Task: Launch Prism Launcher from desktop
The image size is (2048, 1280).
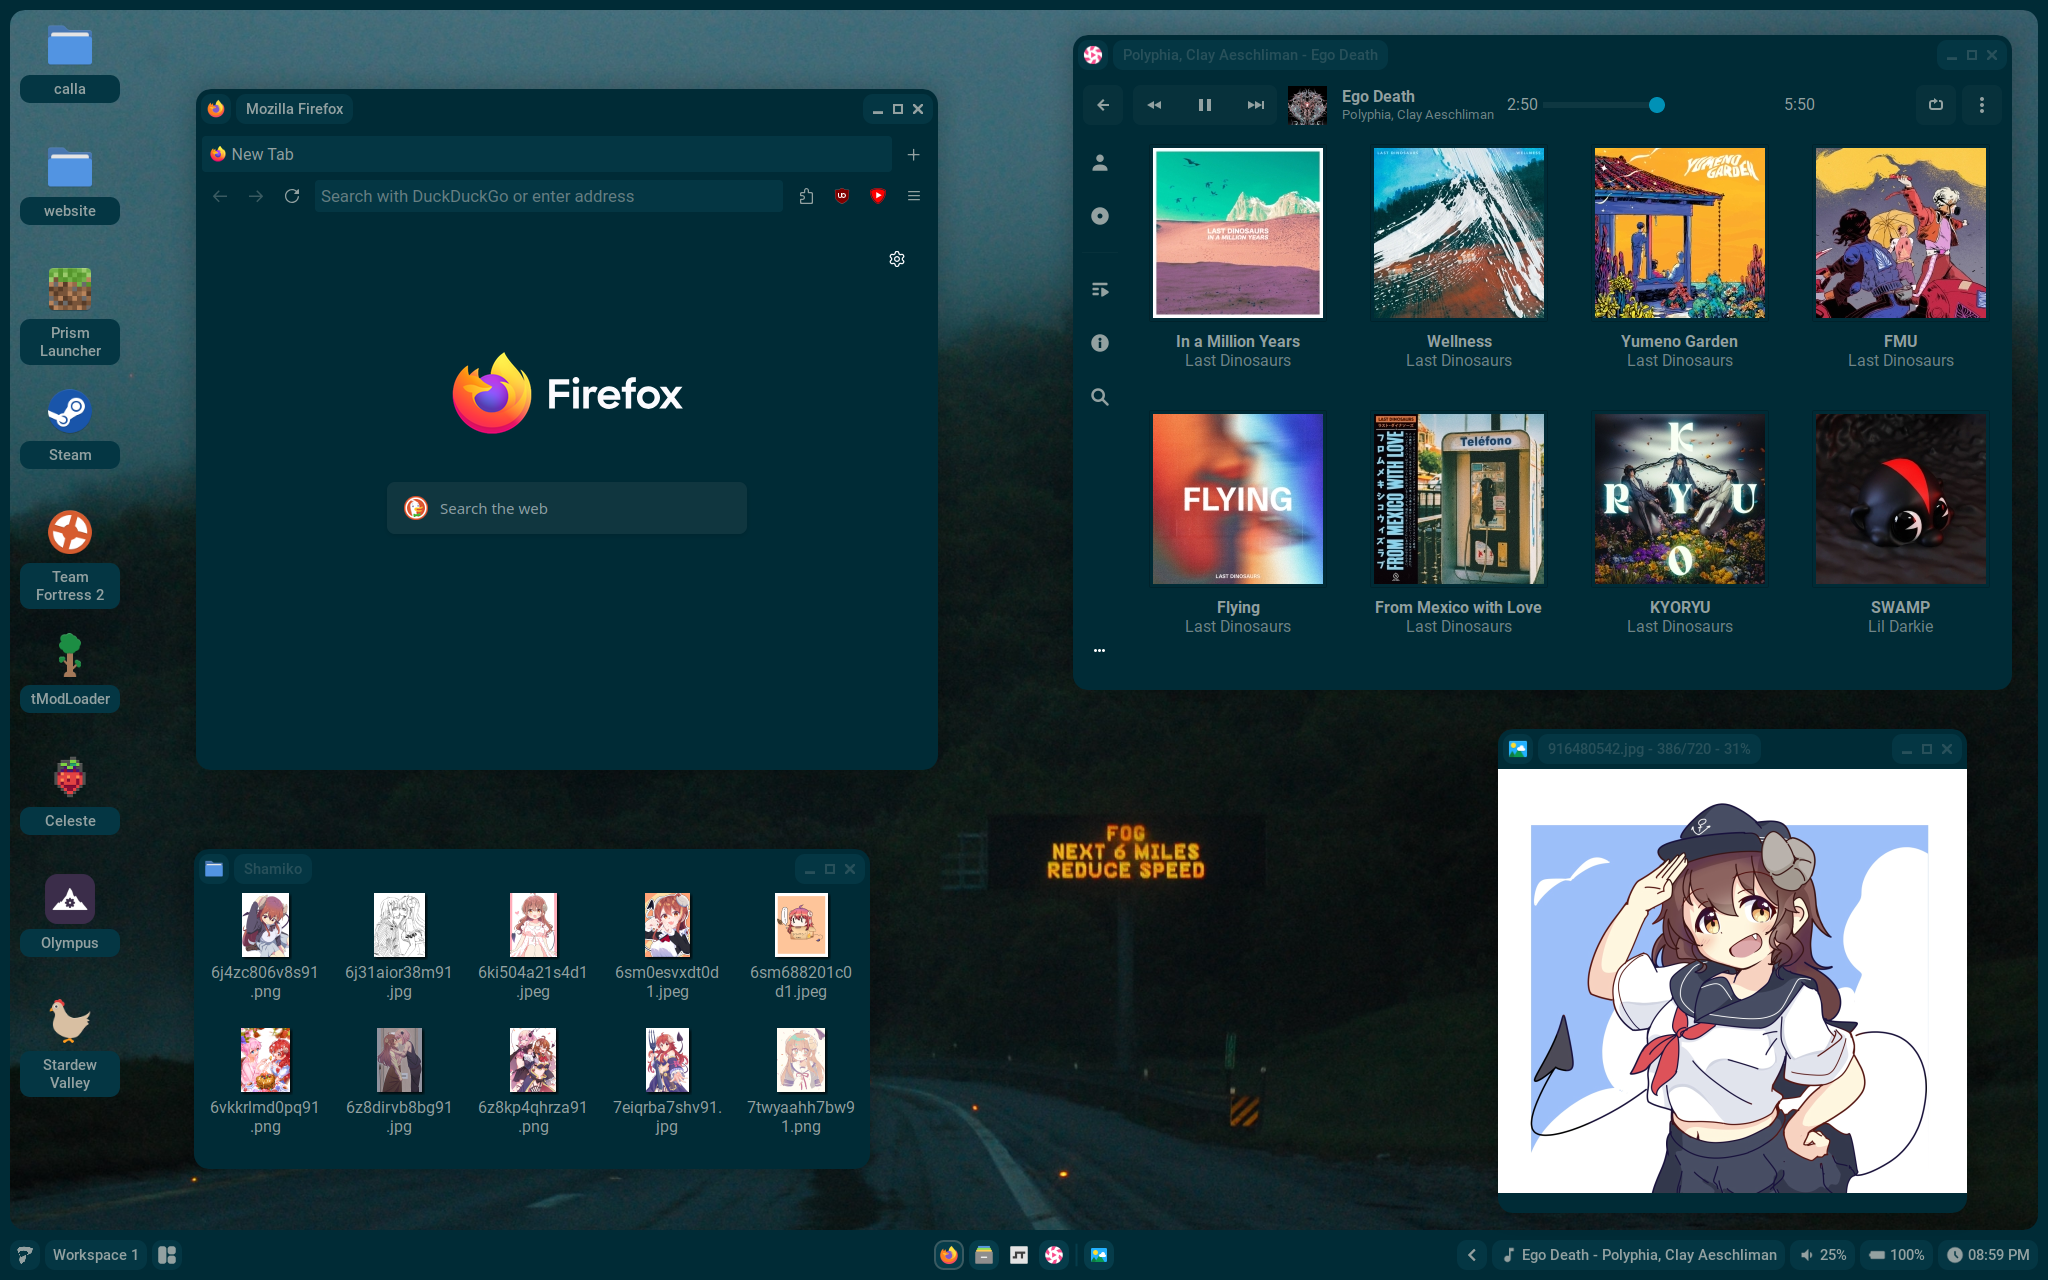Action: (x=70, y=314)
